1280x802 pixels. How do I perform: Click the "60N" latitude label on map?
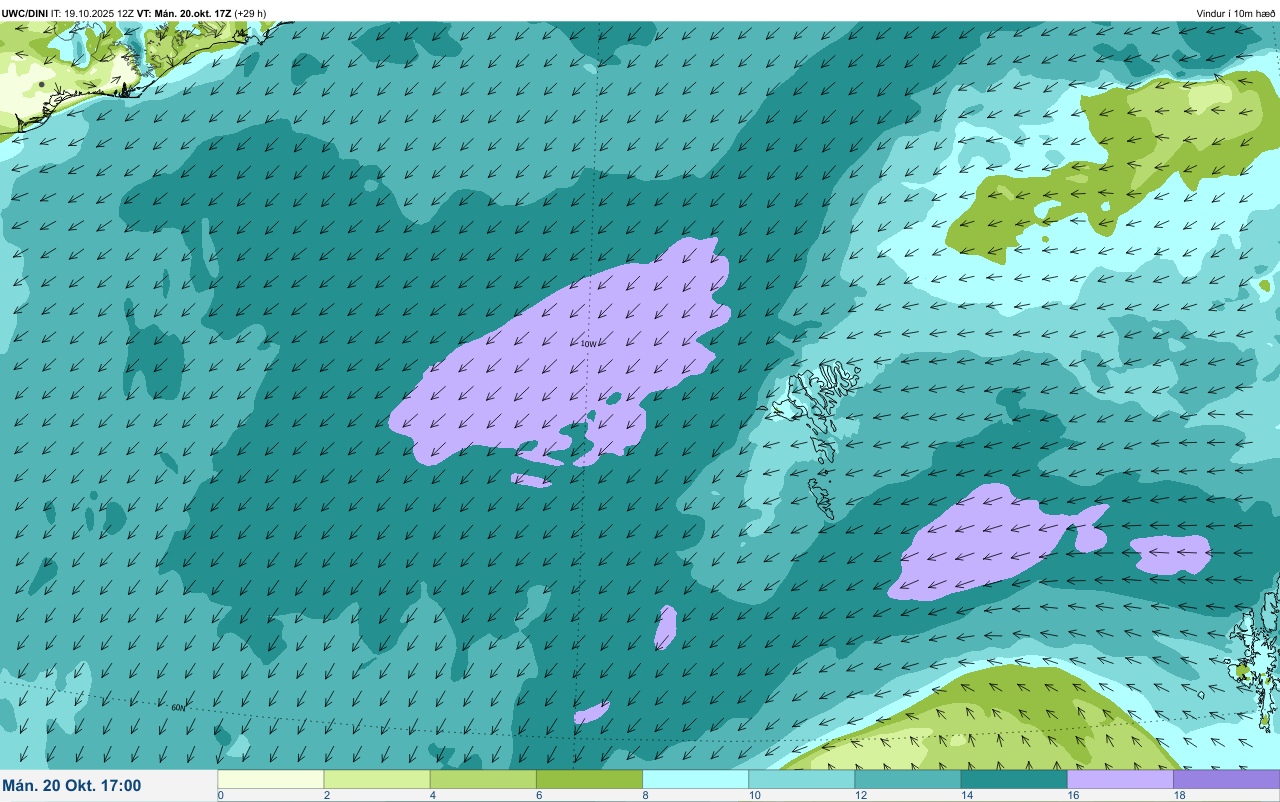pyautogui.click(x=178, y=708)
